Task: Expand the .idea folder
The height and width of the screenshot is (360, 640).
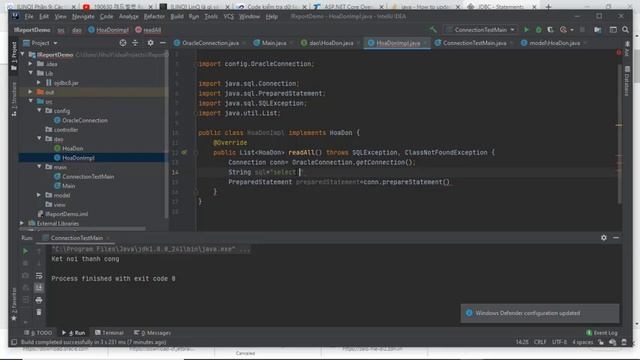Action: point(31,64)
